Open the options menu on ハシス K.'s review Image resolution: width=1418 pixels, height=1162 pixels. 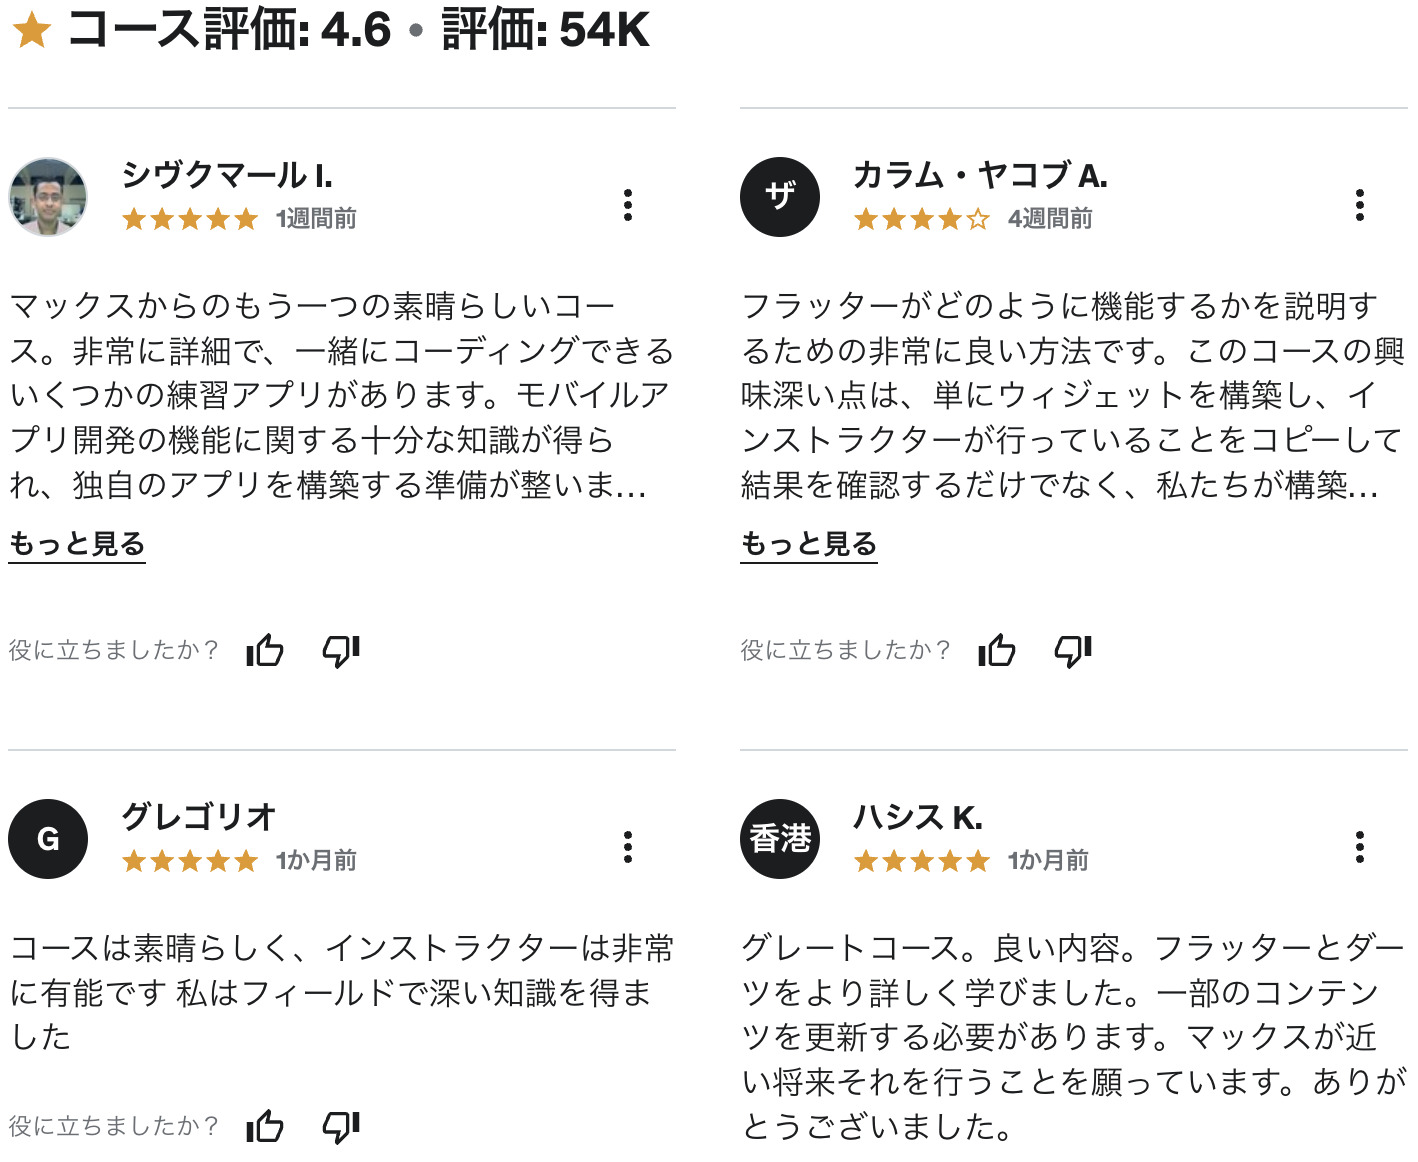(x=1360, y=846)
